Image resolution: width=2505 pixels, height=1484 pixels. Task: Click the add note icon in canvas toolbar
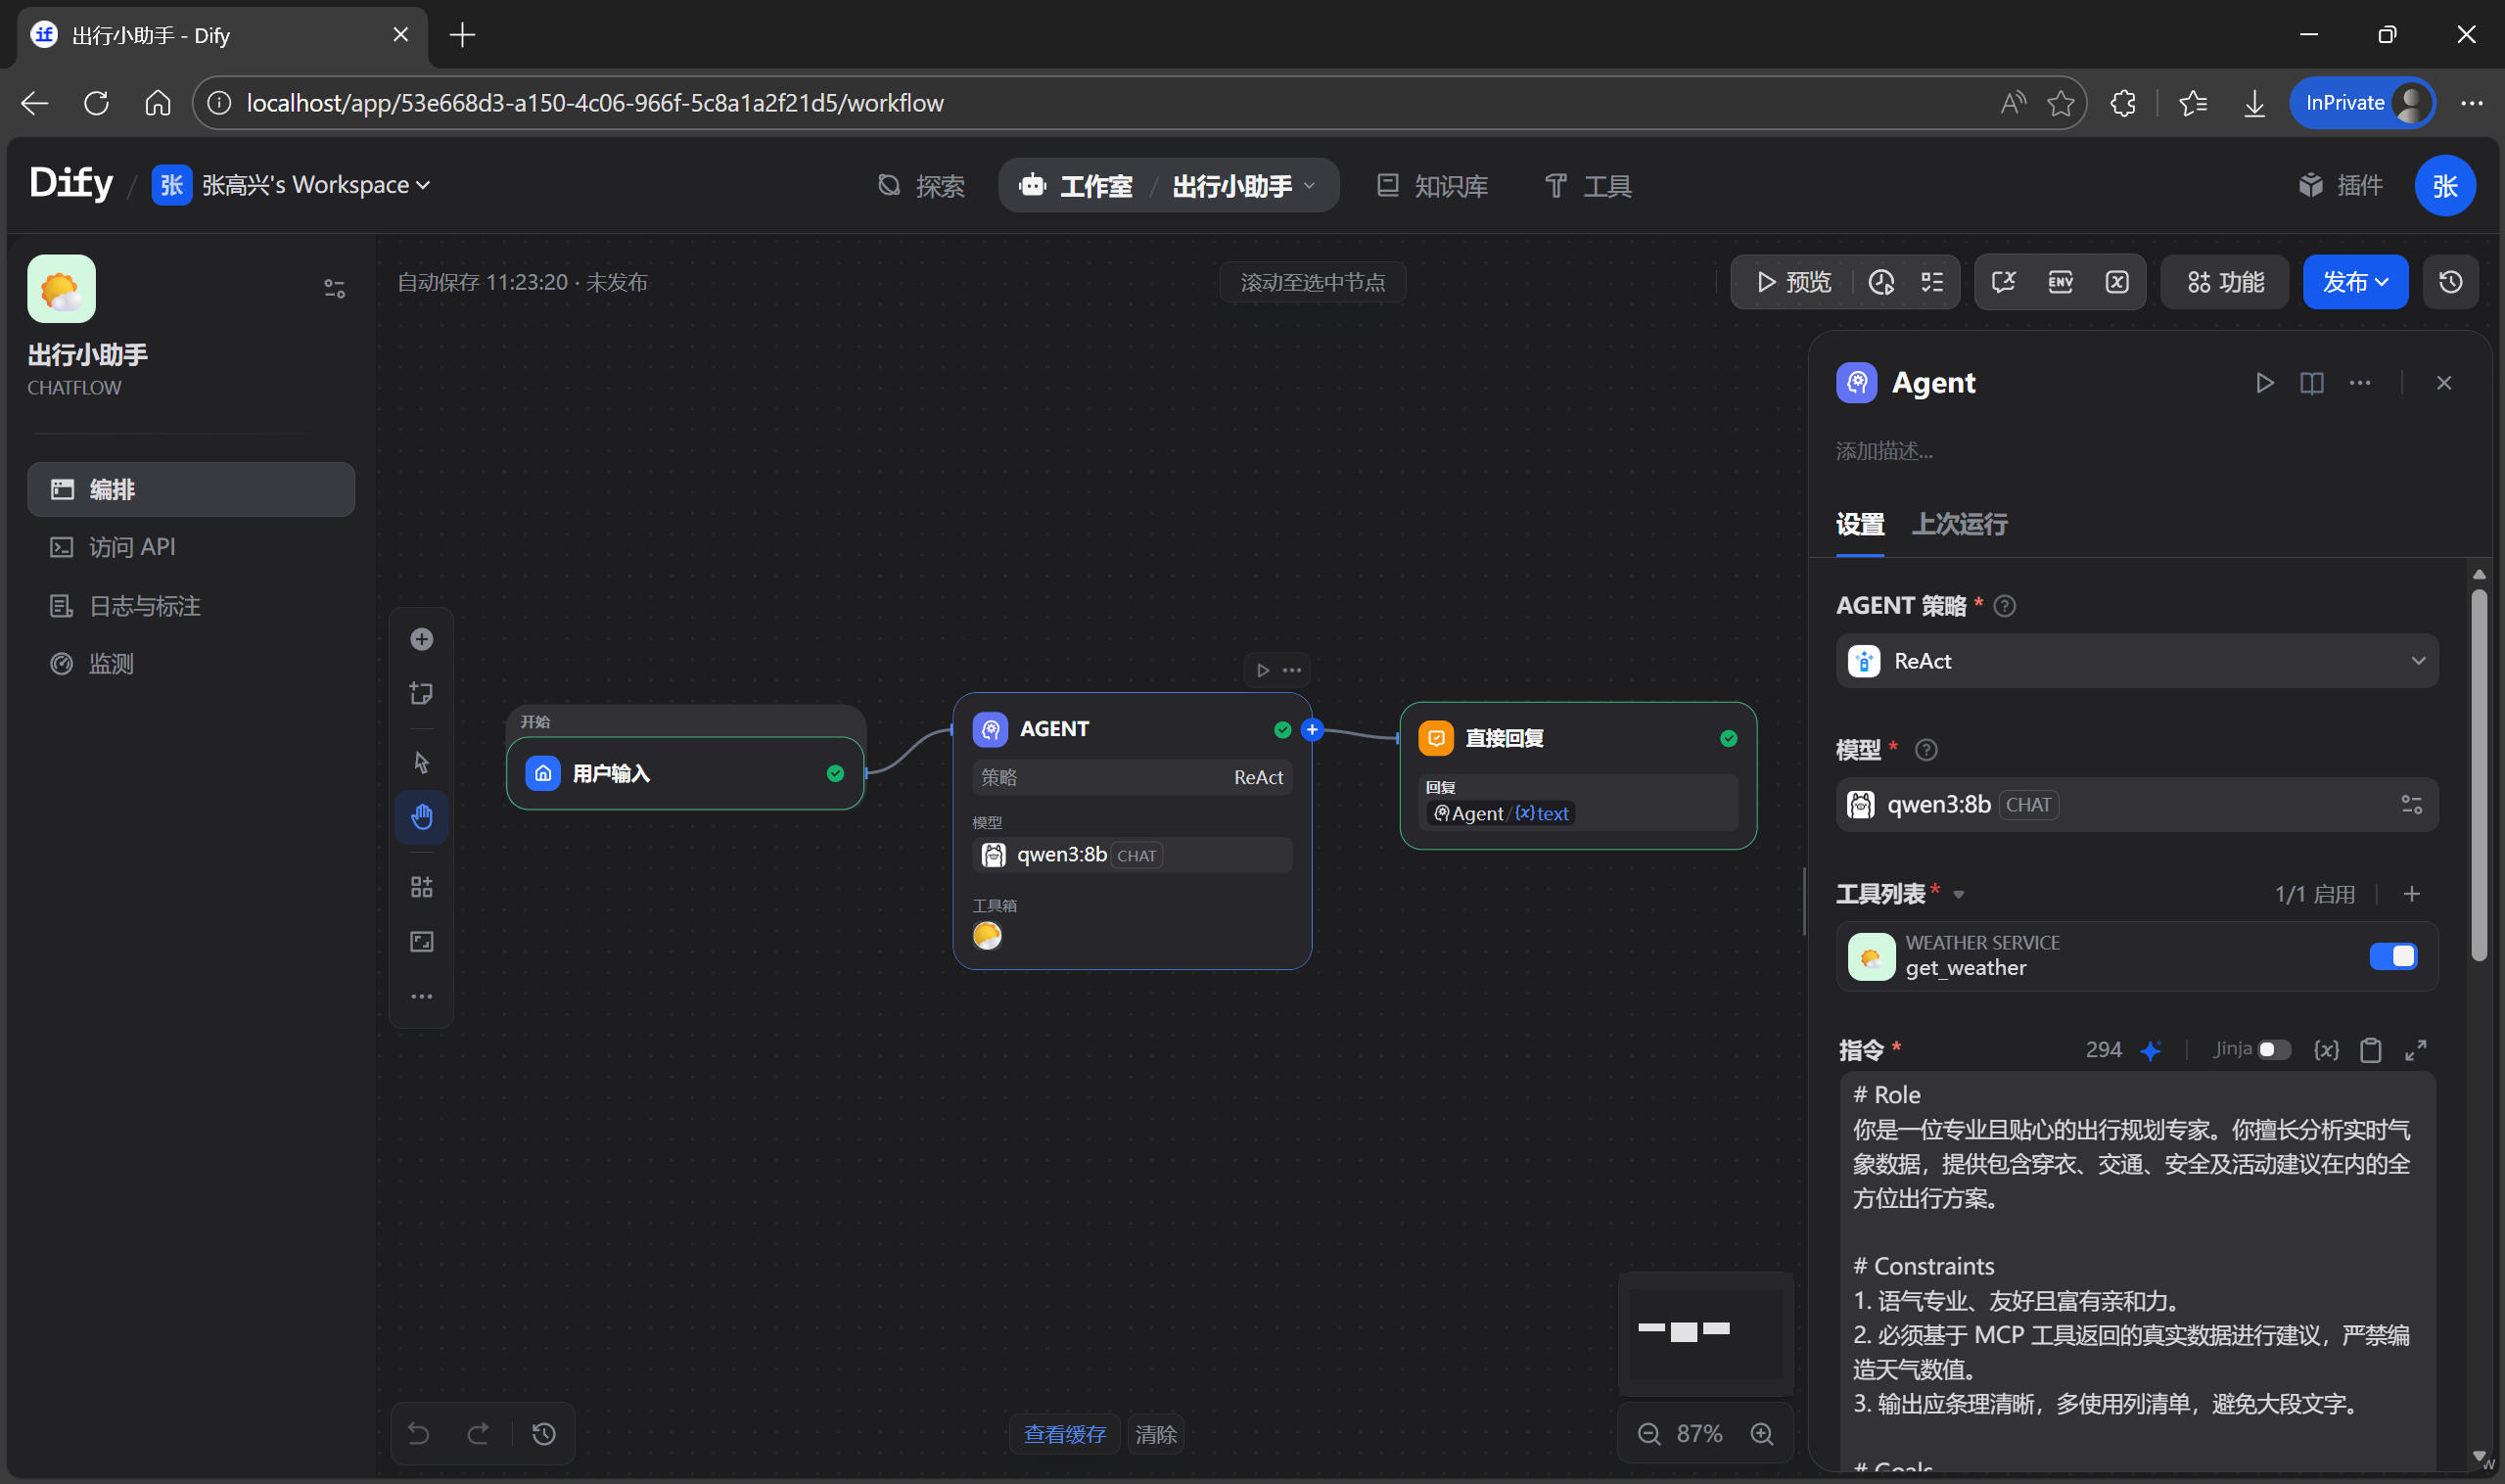point(421,693)
